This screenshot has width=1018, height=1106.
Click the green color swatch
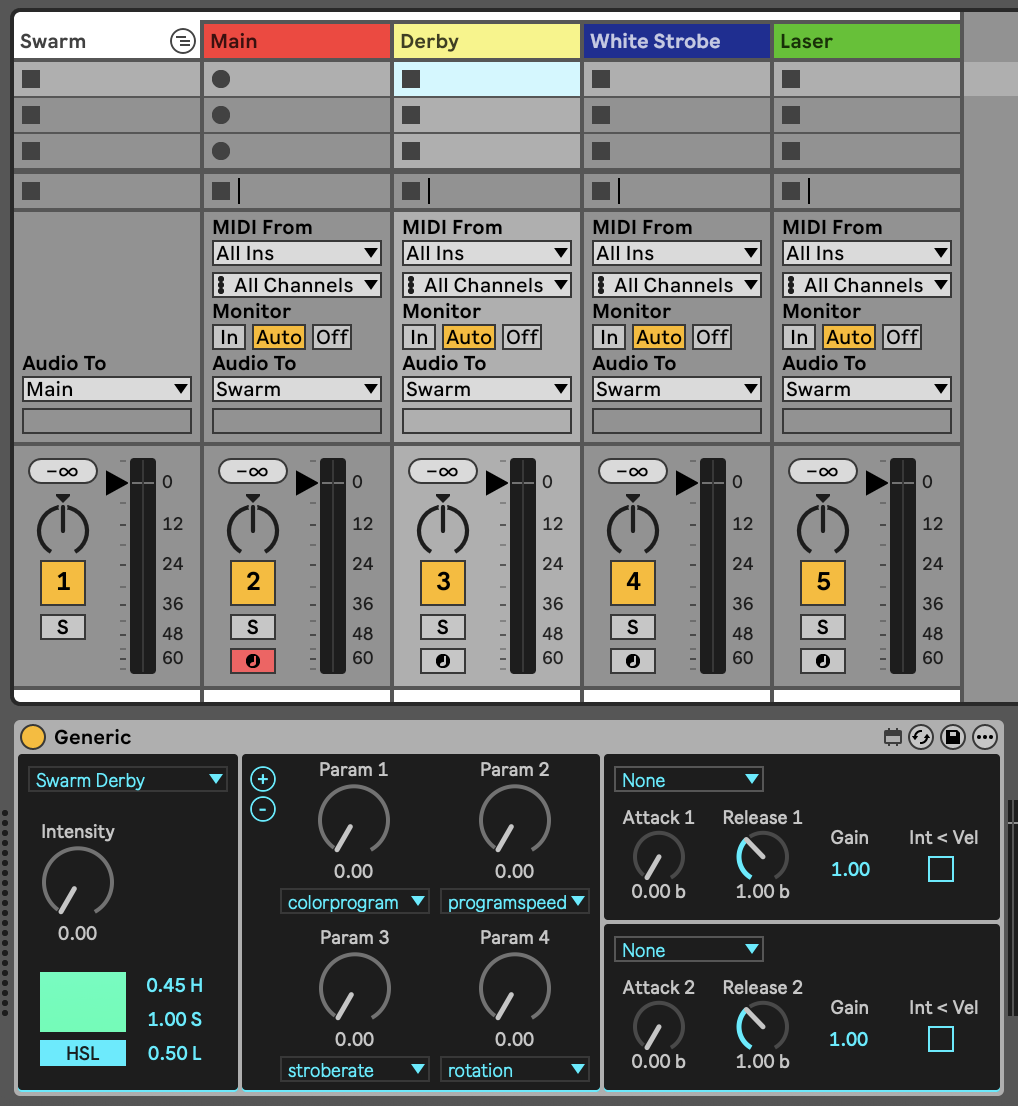point(83,1002)
